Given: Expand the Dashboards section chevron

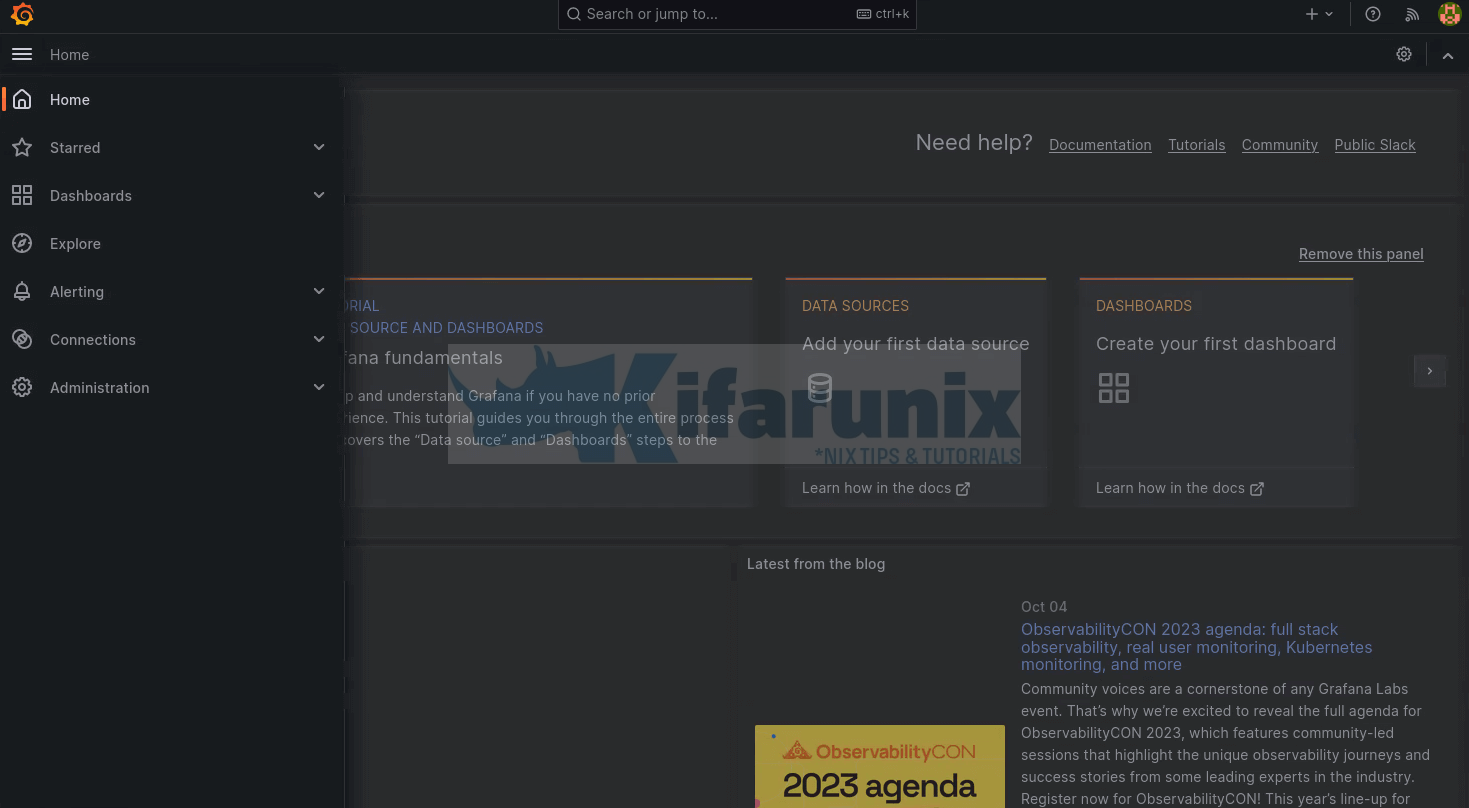Looking at the screenshot, I should 319,196.
